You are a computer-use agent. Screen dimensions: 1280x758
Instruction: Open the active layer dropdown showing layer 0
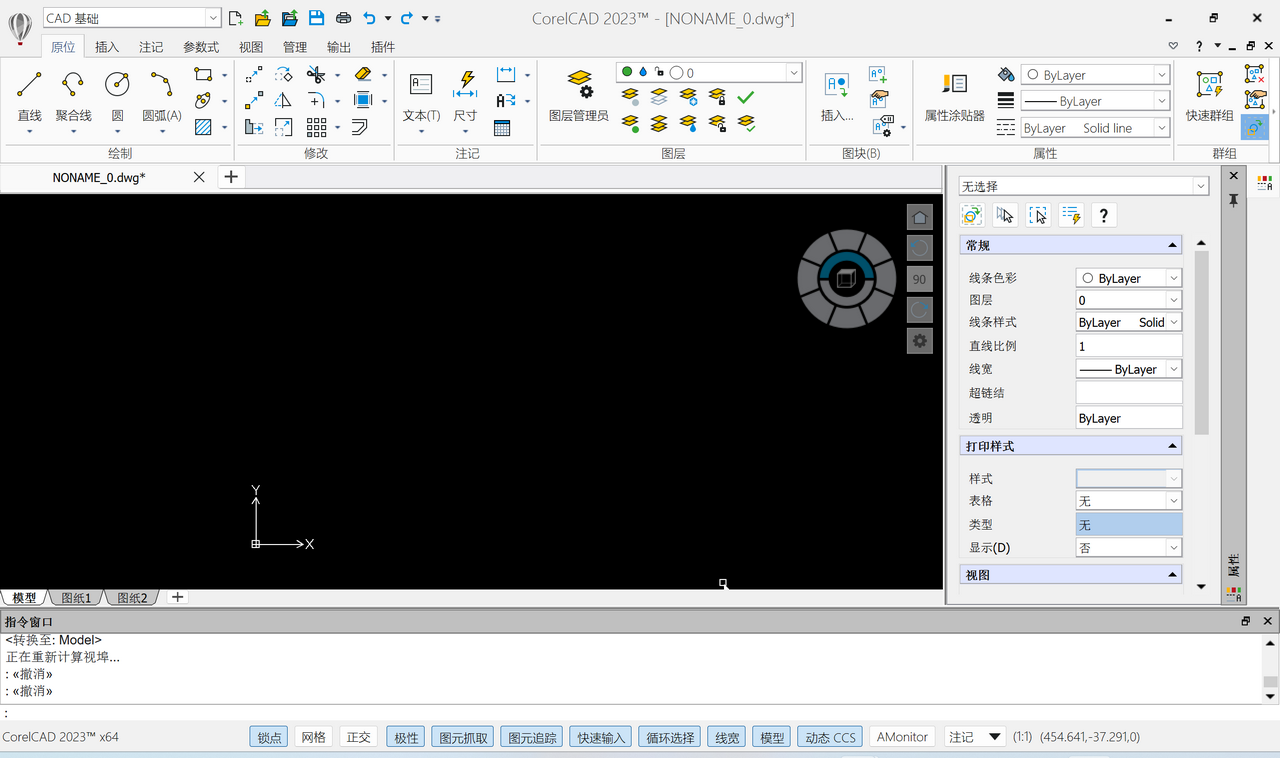pos(793,72)
